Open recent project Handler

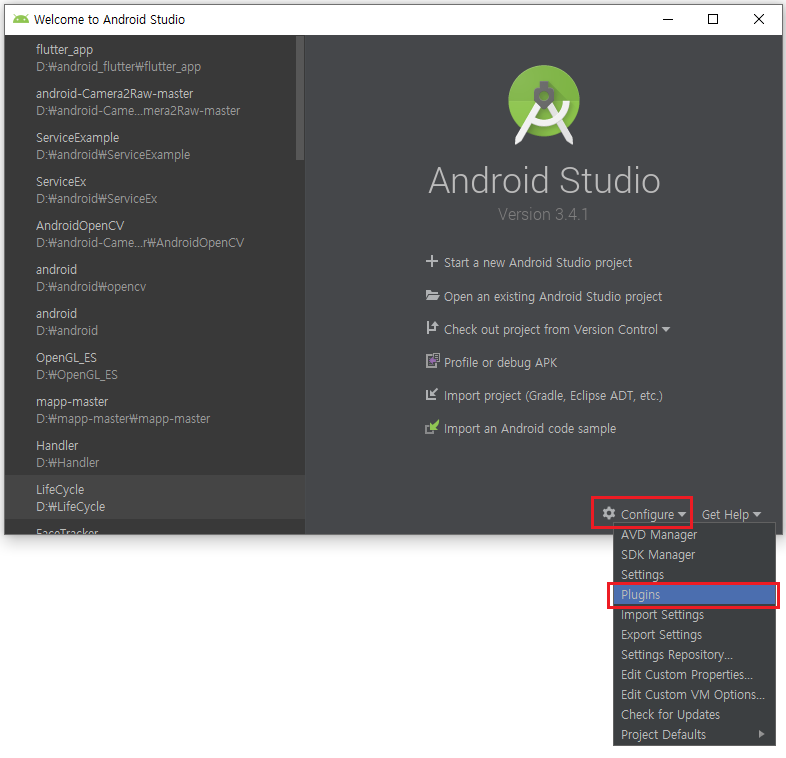(155, 454)
